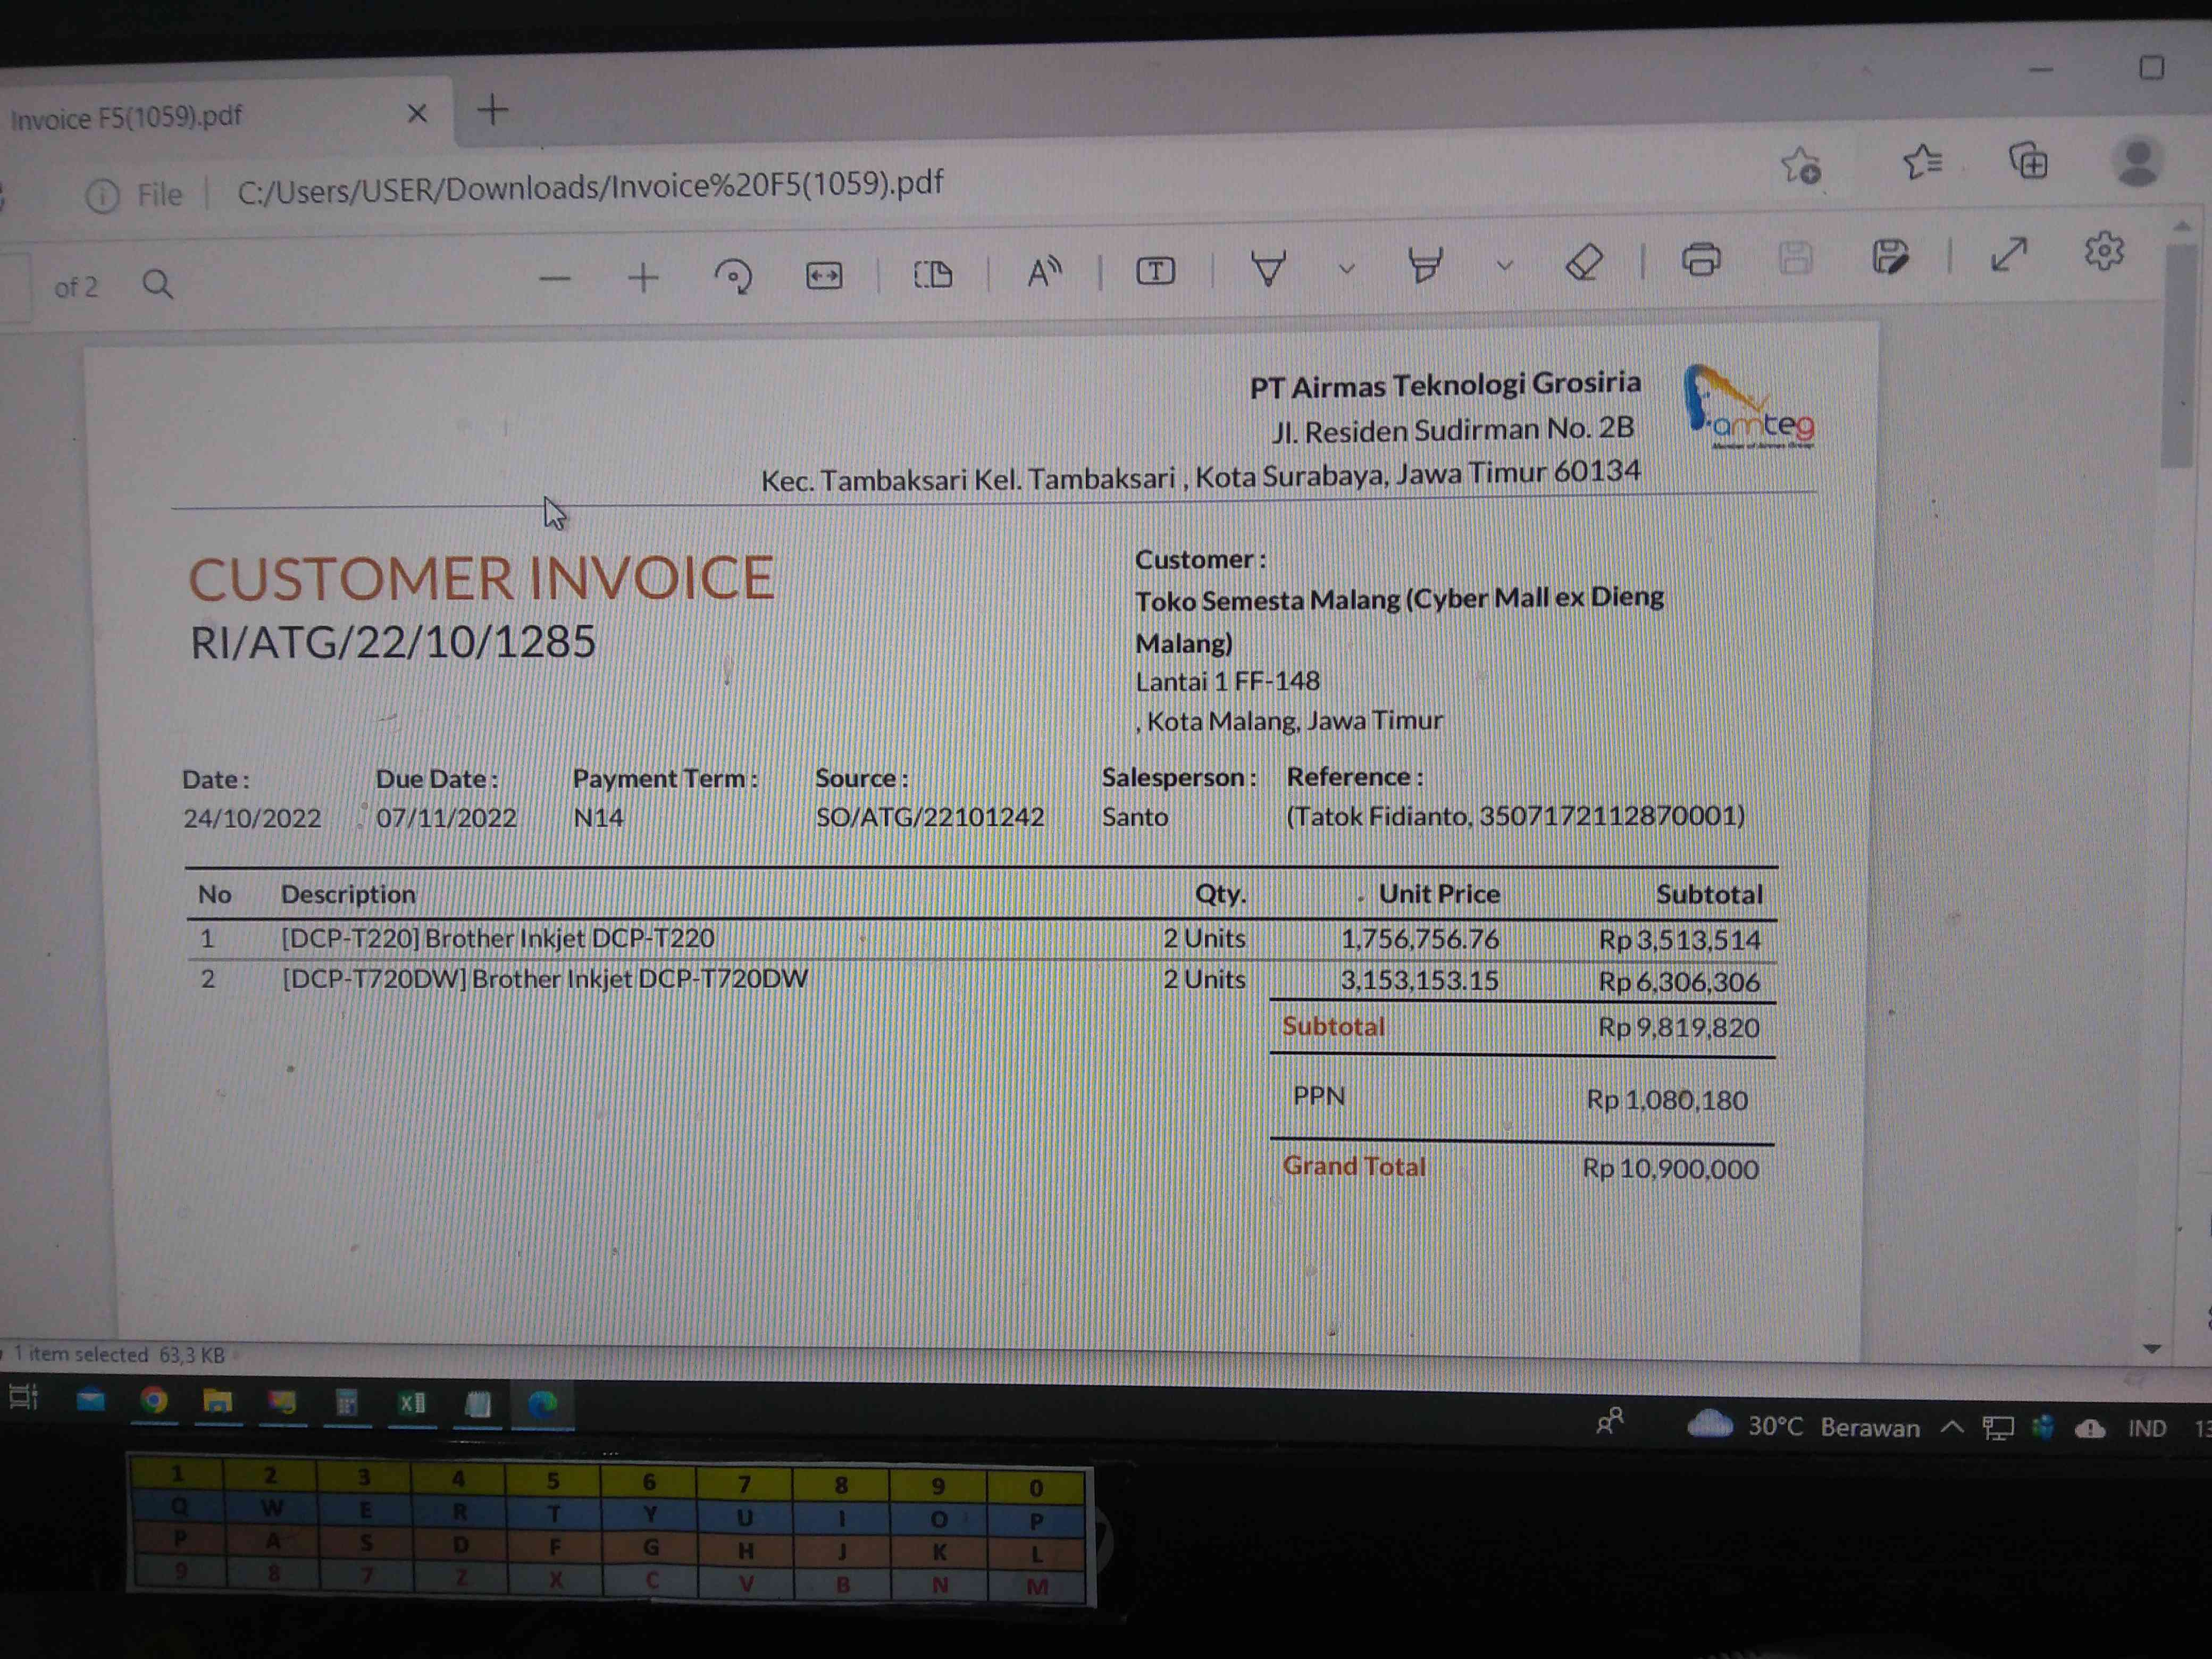Open Google Chrome from the taskbar
The width and height of the screenshot is (2212, 1659).
pyautogui.click(x=153, y=1400)
